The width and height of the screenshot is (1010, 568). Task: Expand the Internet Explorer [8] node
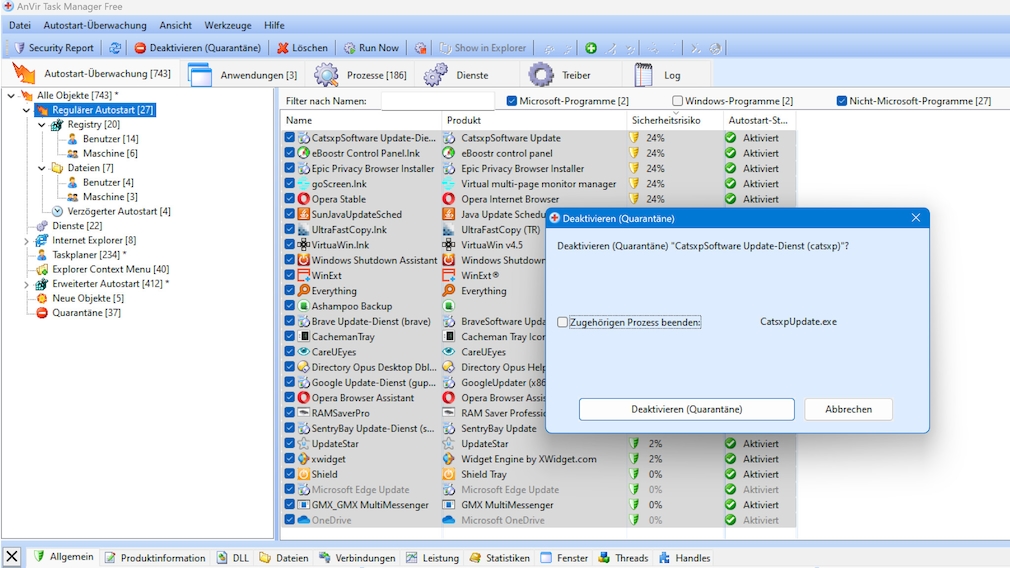26,241
